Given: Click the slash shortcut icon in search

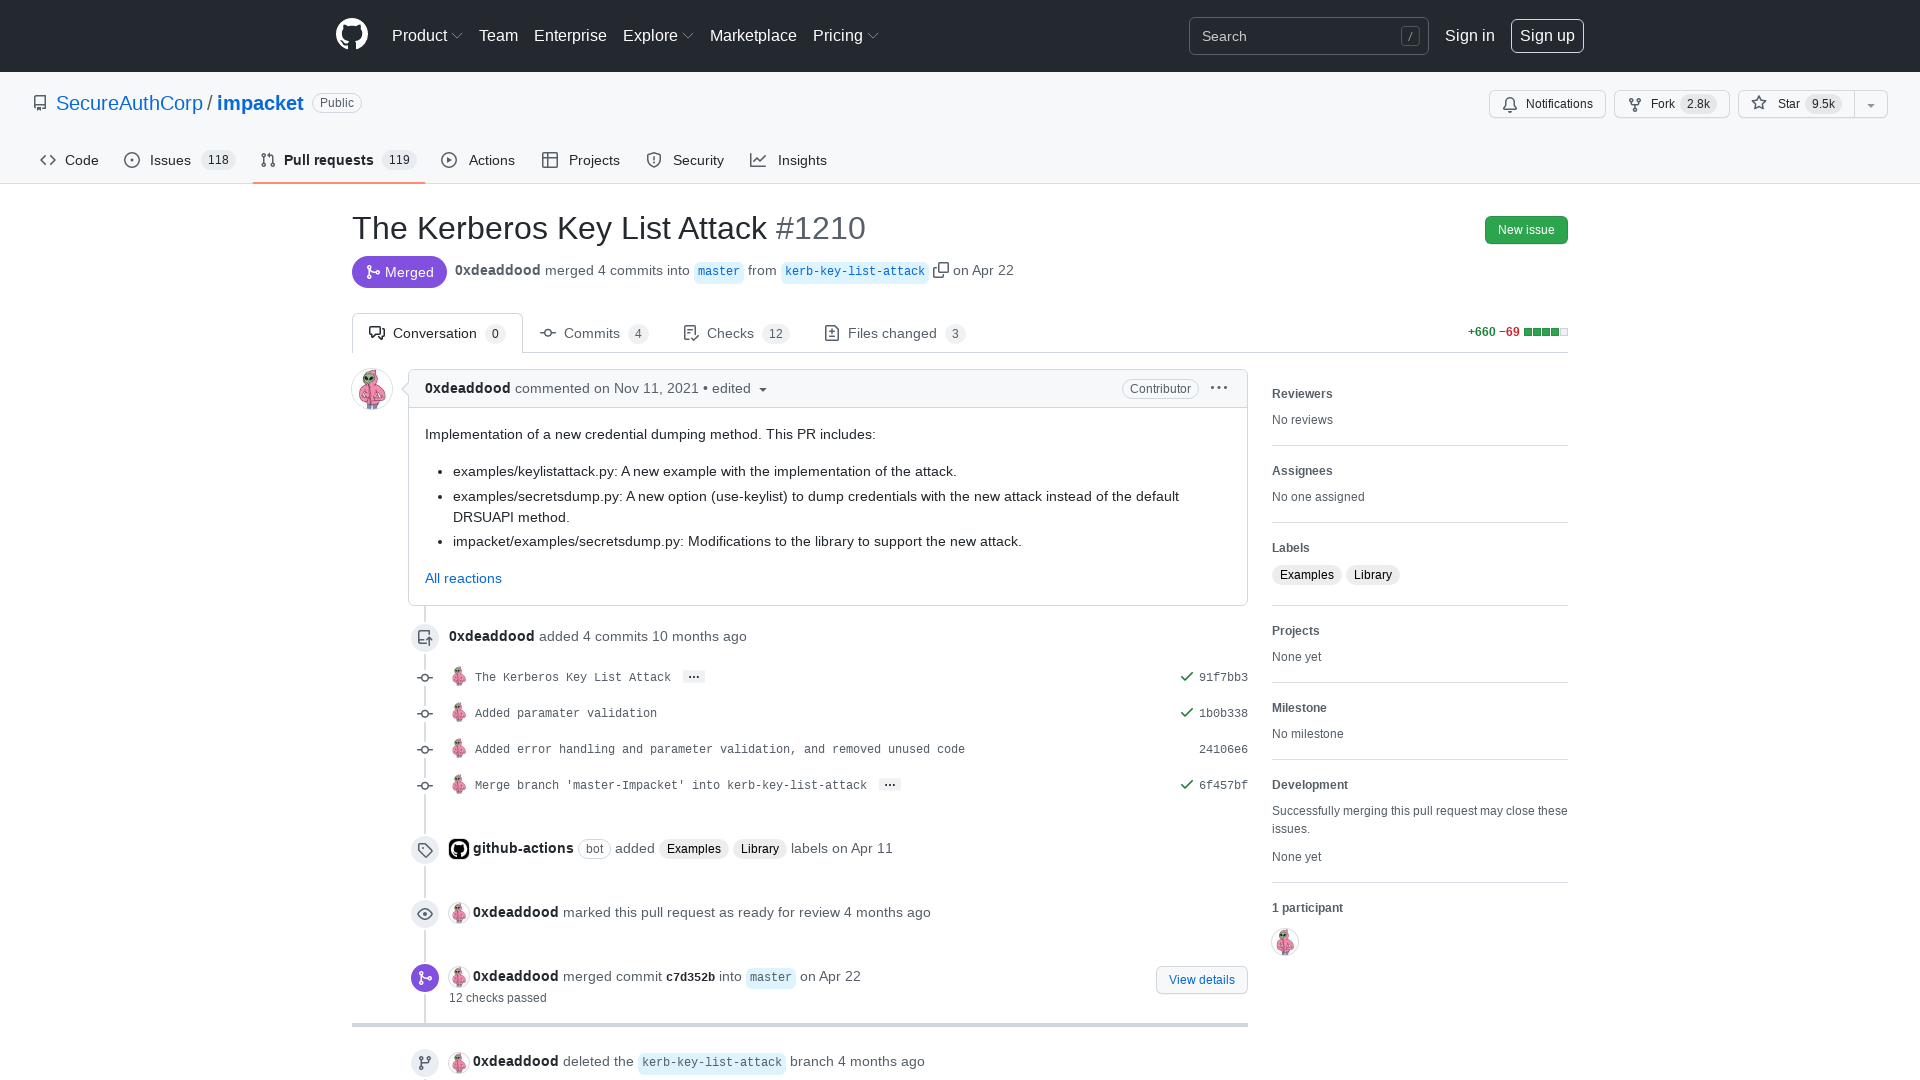Looking at the screenshot, I should [1410, 36].
